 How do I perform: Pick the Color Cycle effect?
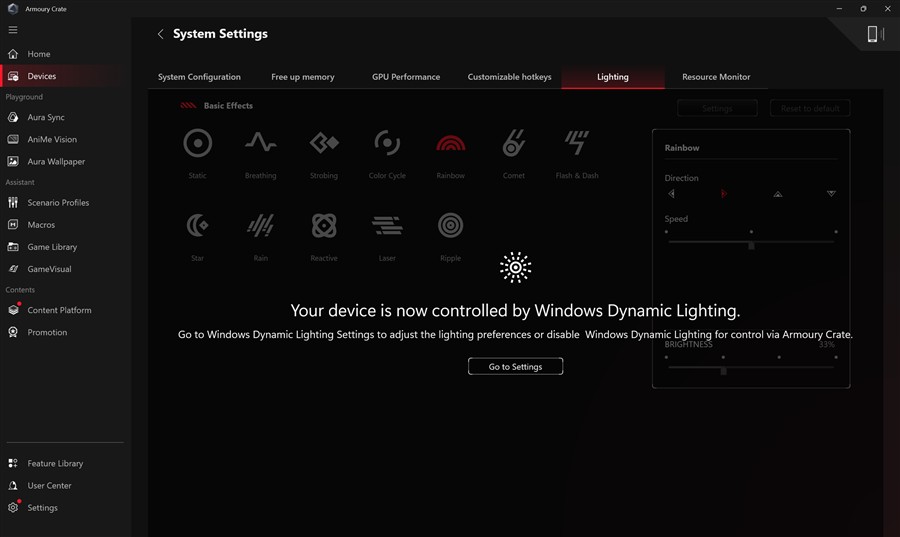387,144
